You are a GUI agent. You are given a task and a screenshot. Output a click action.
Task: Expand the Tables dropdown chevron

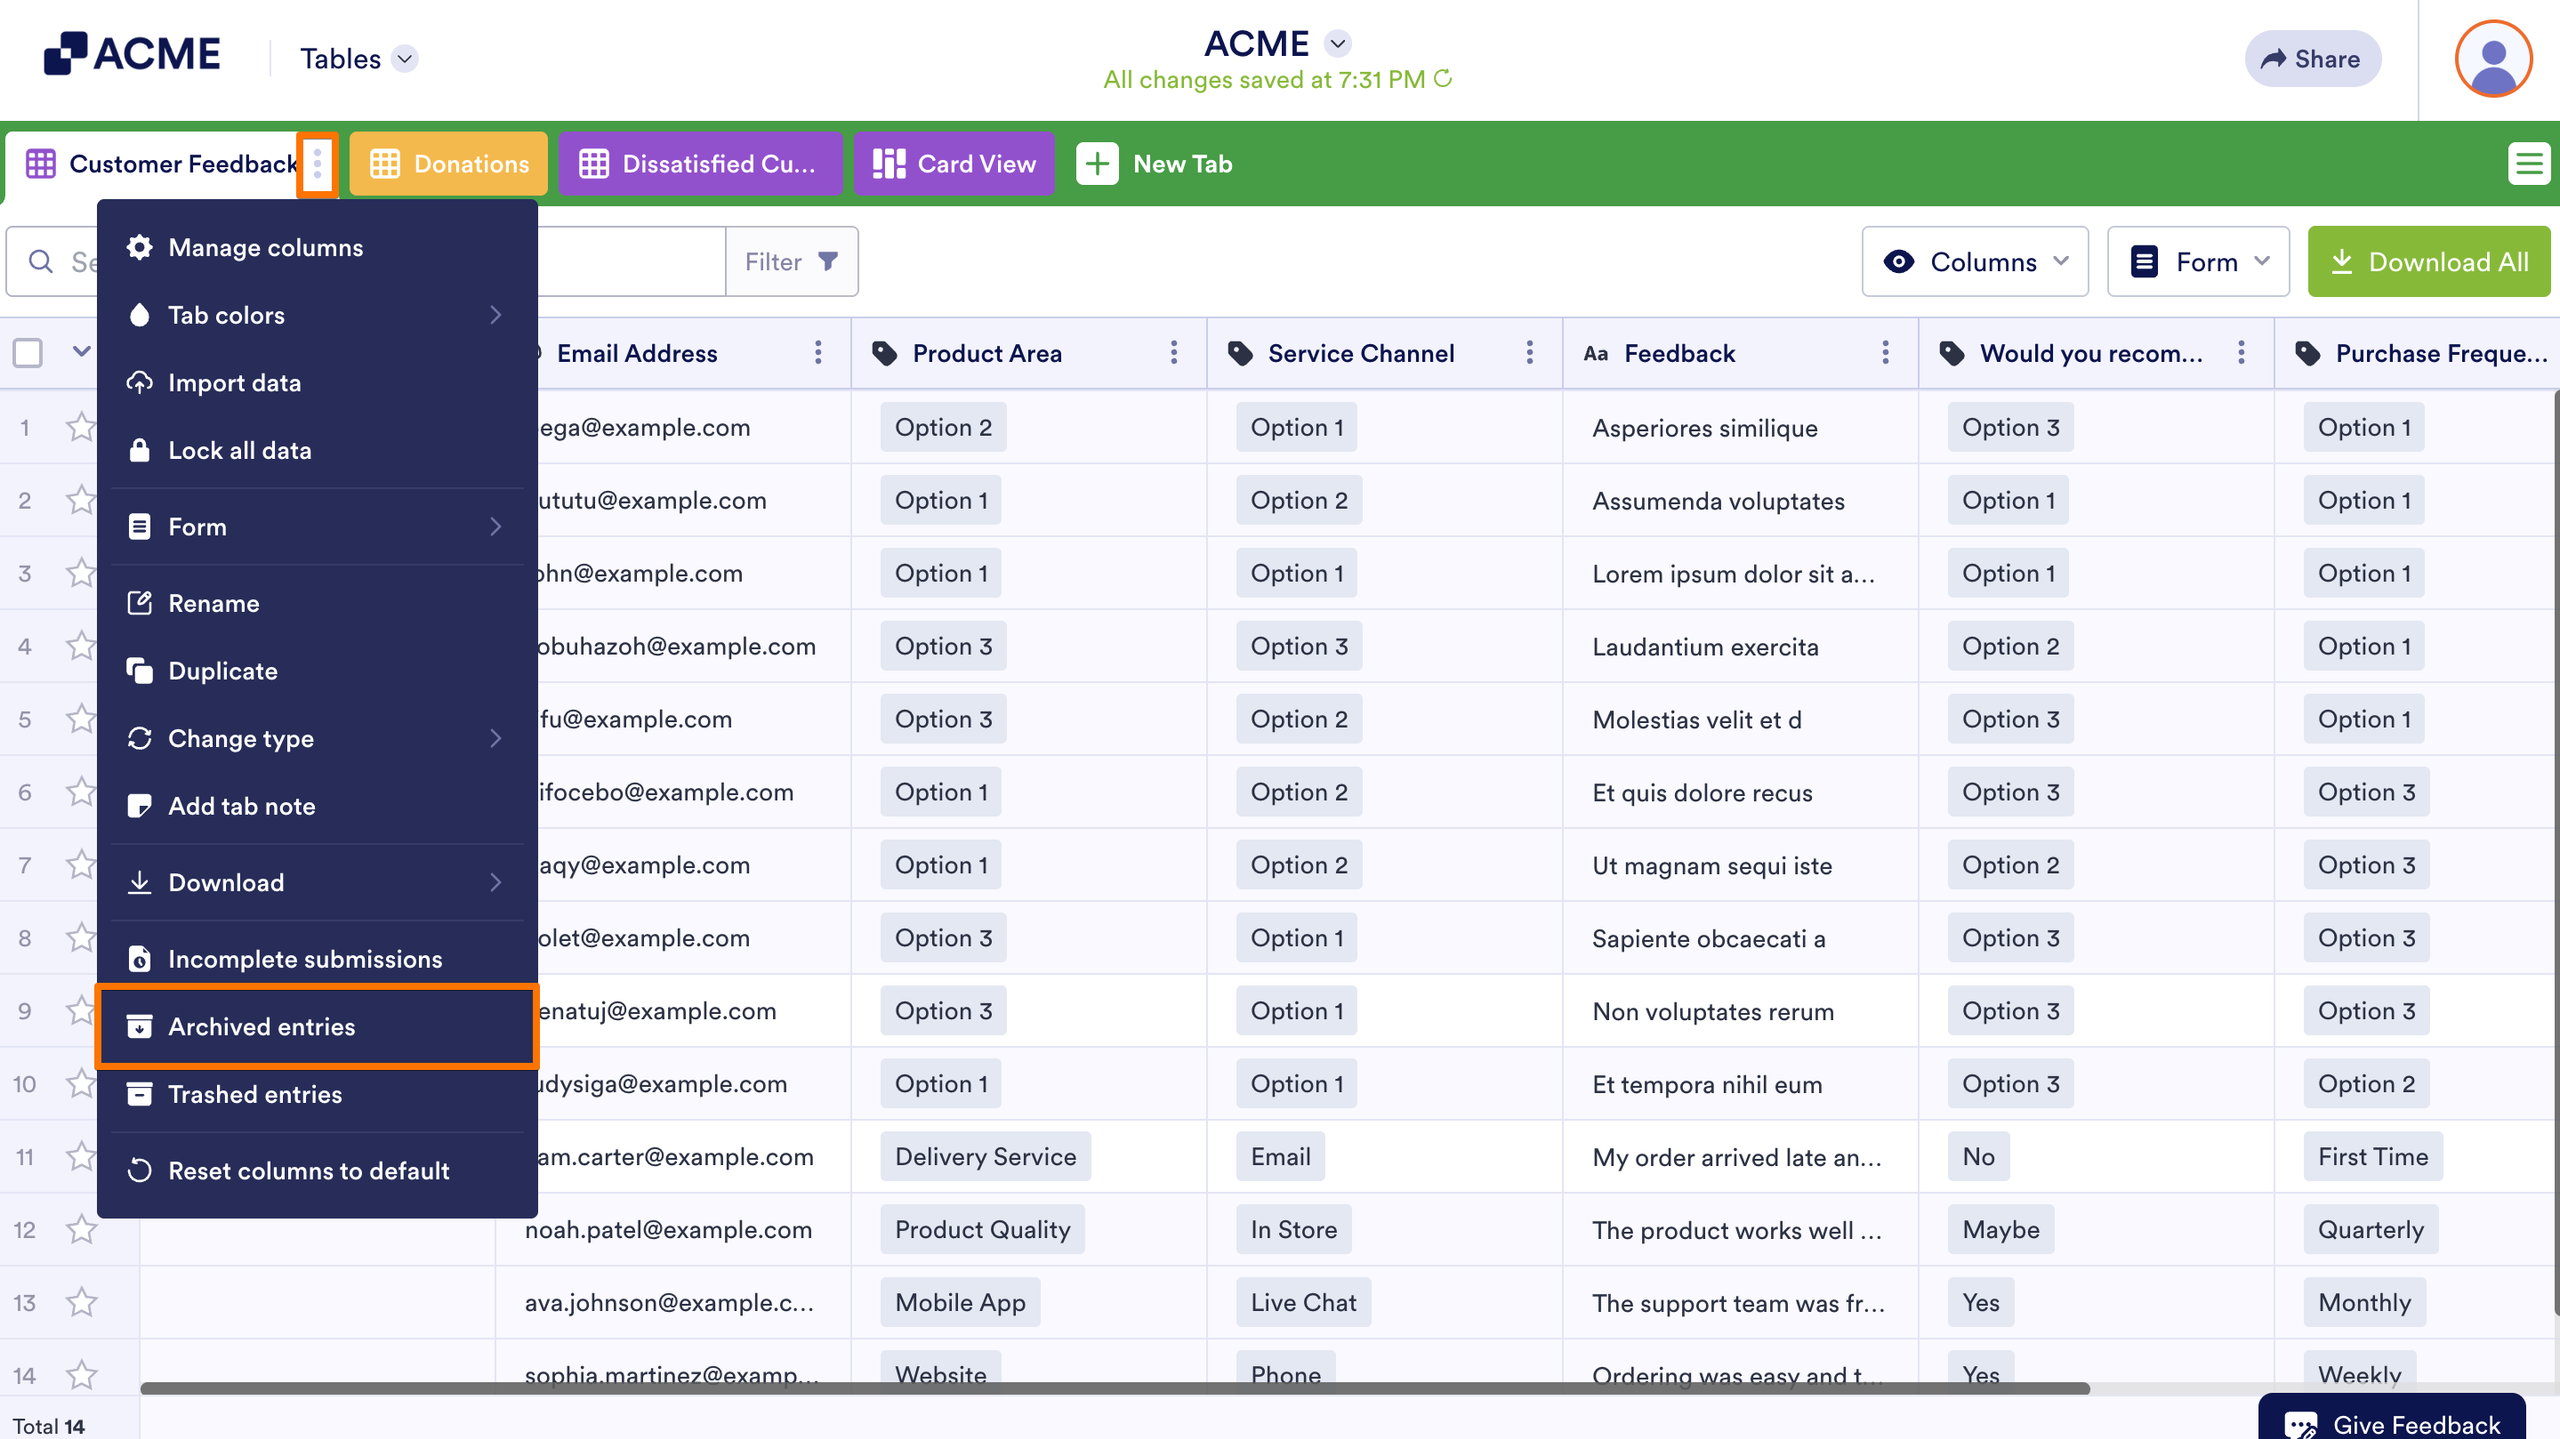pos(405,59)
